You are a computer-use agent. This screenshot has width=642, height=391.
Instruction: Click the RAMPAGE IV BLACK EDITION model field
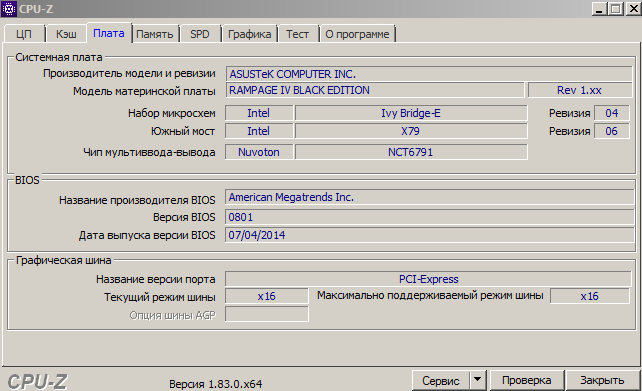click(375, 90)
